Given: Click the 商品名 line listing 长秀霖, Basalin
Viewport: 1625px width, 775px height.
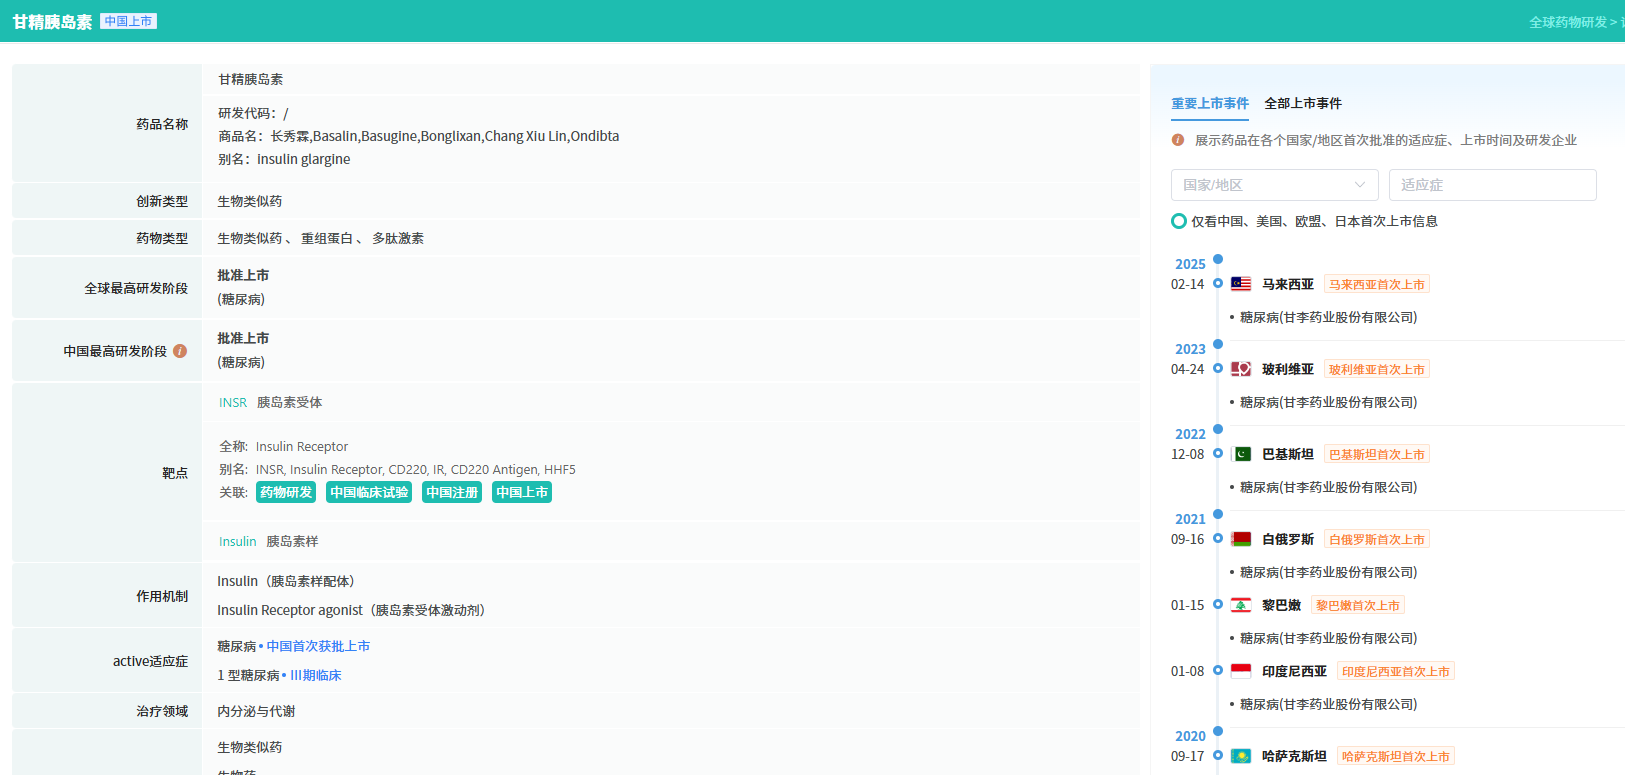Looking at the screenshot, I should click(x=419, y=136).
